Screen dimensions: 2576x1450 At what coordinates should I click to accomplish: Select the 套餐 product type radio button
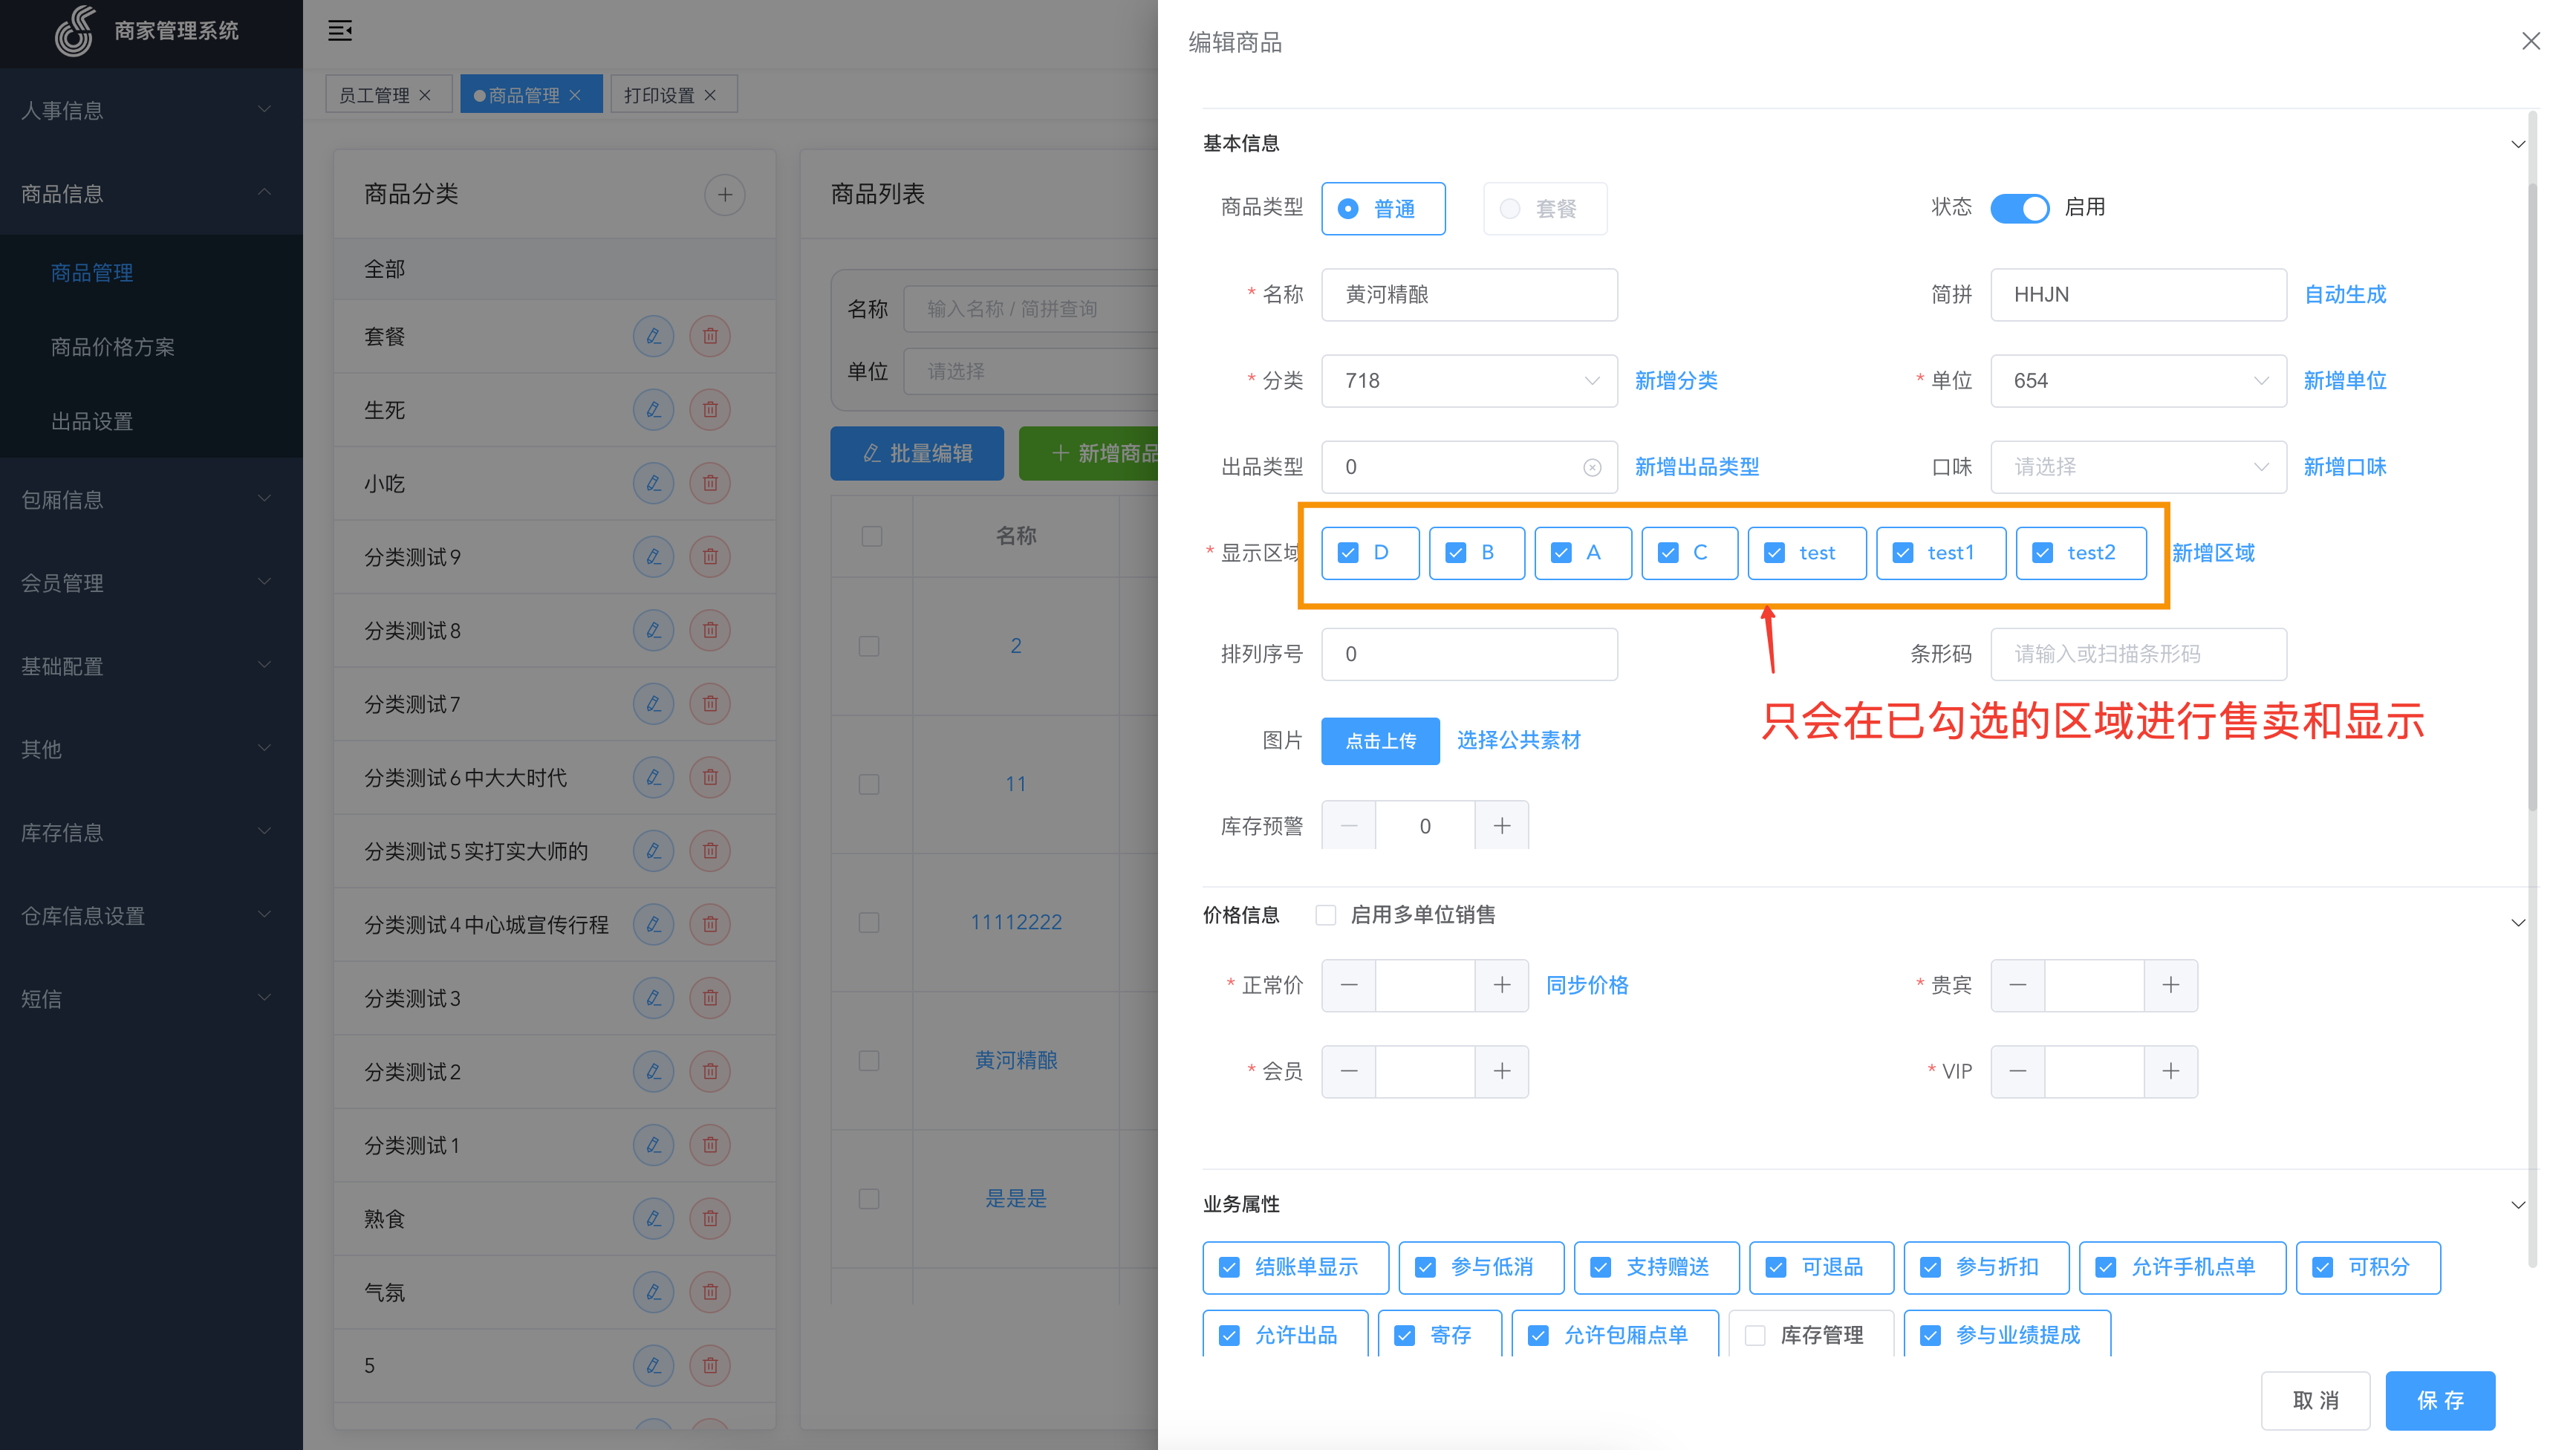1510,208
